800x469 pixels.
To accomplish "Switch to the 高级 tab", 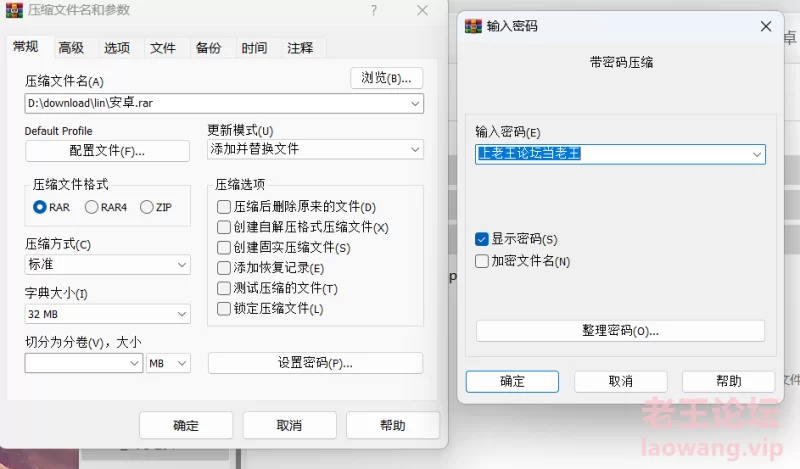I will 71,47.
